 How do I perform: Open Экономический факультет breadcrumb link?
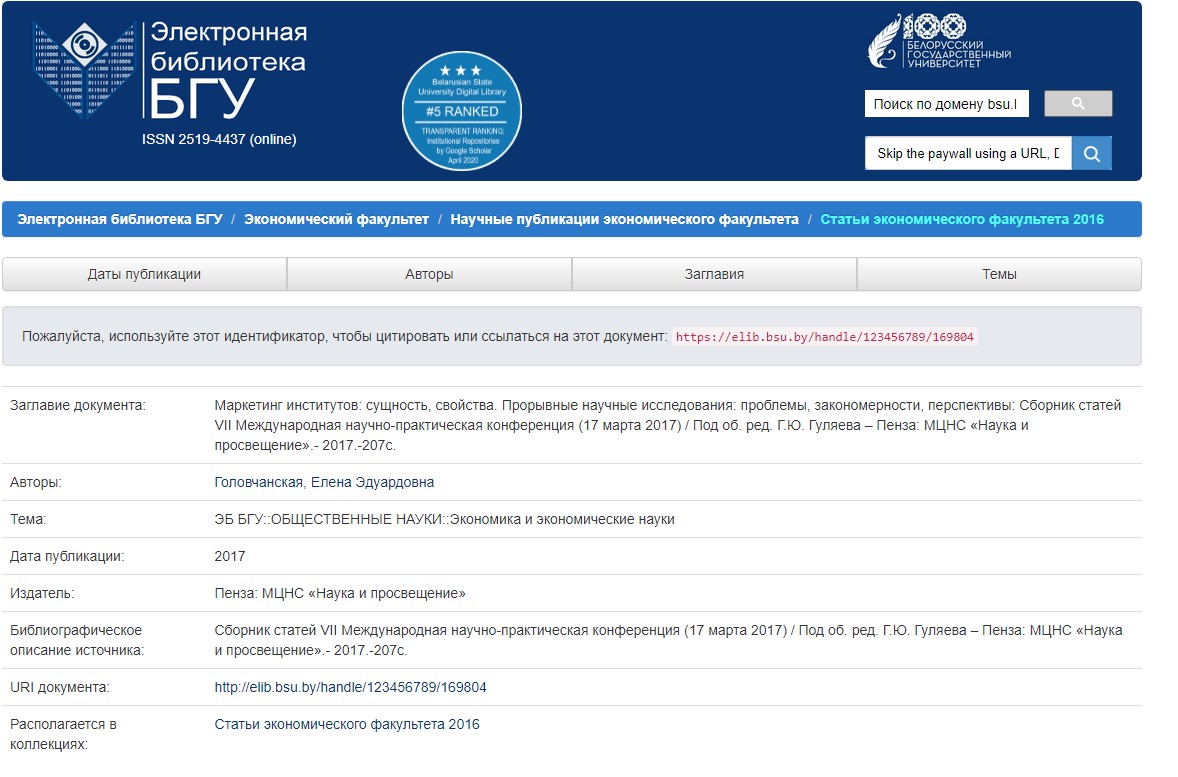point(337,219)
